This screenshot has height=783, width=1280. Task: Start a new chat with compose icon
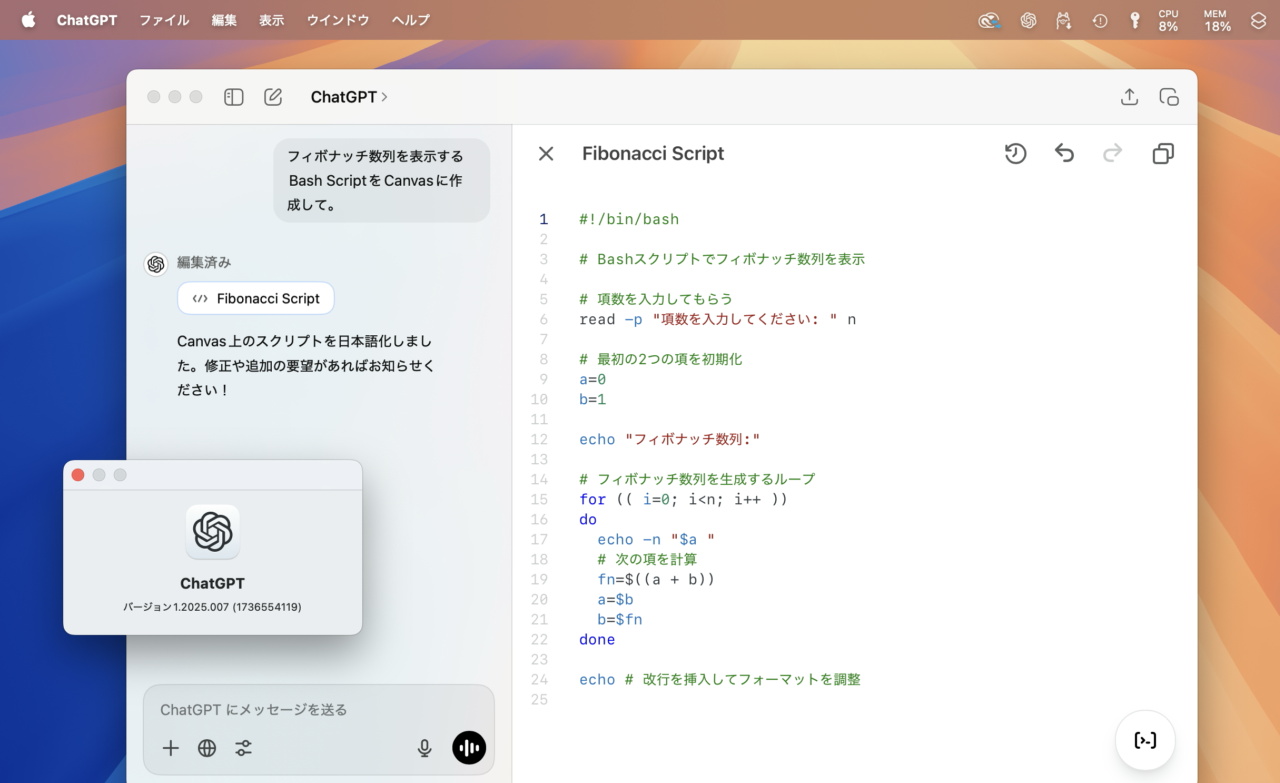pos(273,97)
